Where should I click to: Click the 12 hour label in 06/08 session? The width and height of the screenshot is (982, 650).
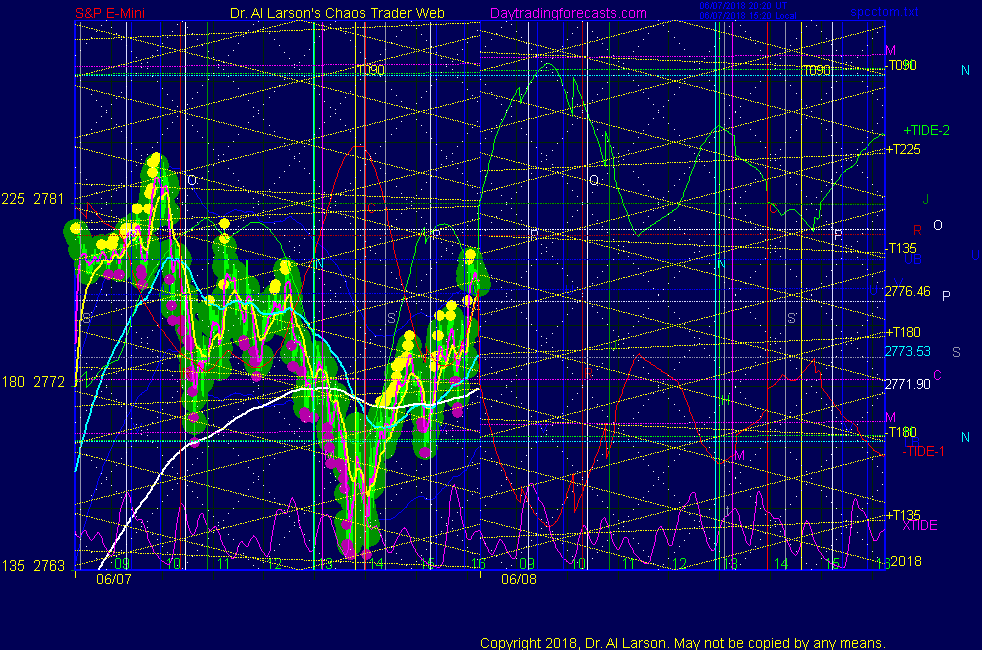[680, 564]
